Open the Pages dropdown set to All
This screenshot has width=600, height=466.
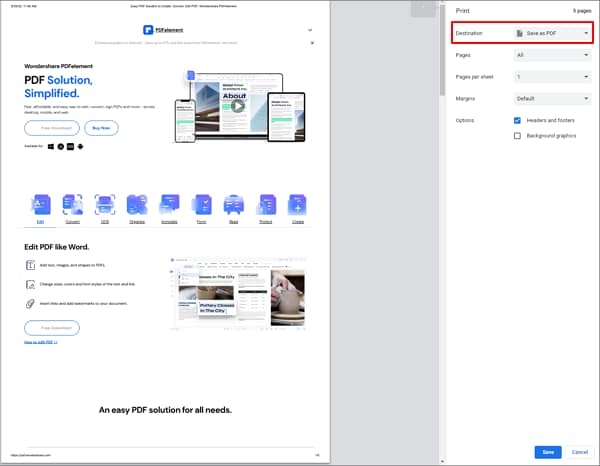(x=552, y=55)
